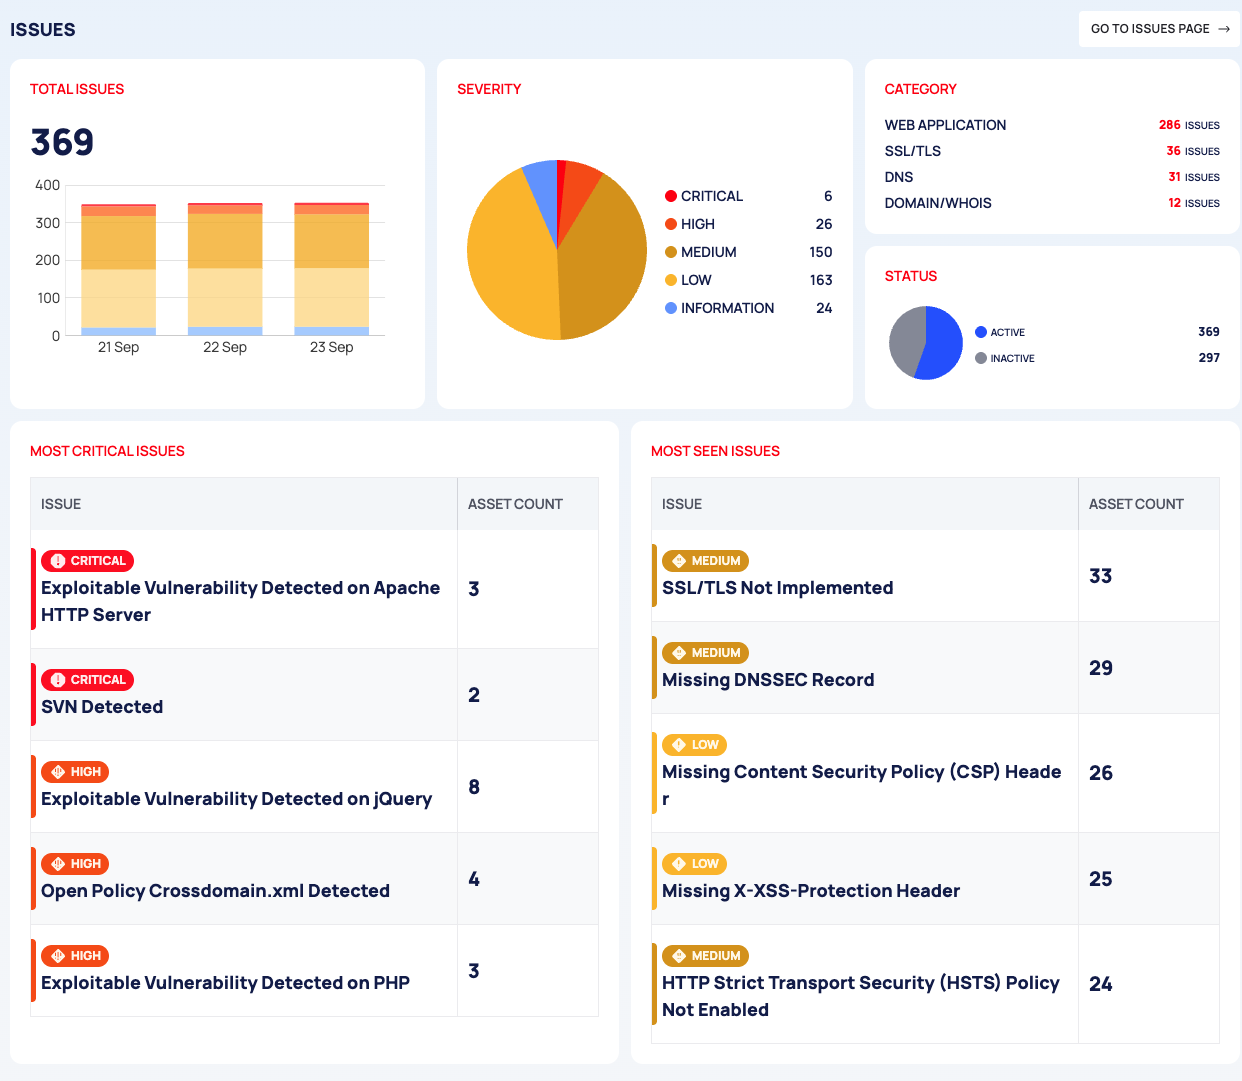Click the high severity icon on Crossdomain.xml row

click(58, 864)
